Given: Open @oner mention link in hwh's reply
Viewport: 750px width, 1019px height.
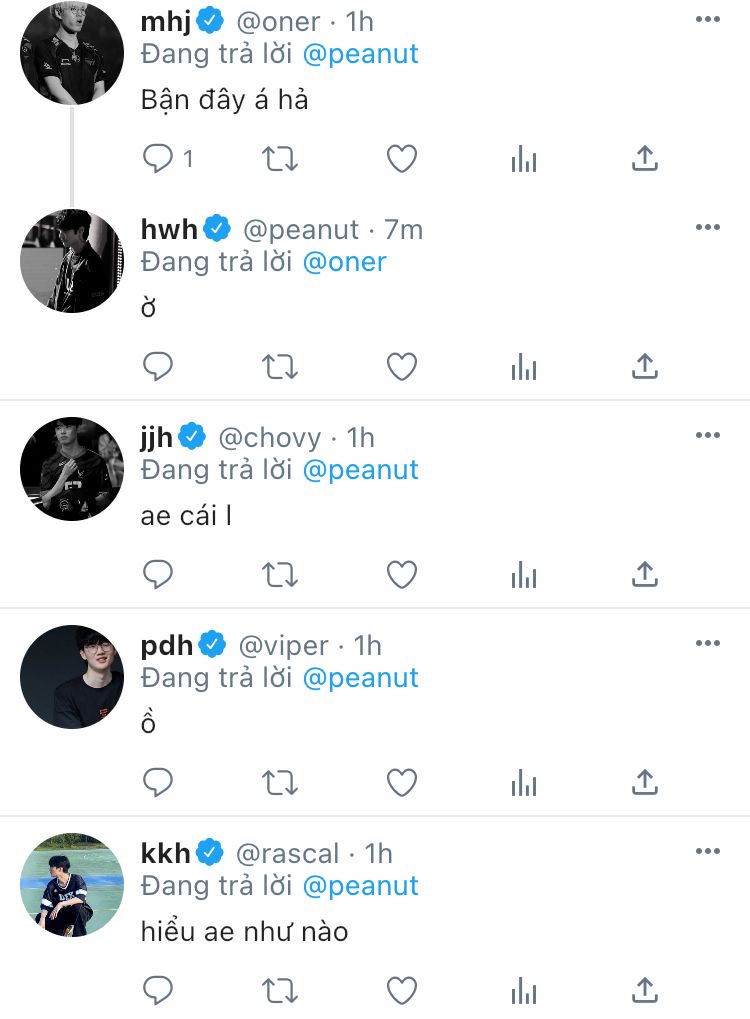Looking at the screenshot, I should [344, 262].
